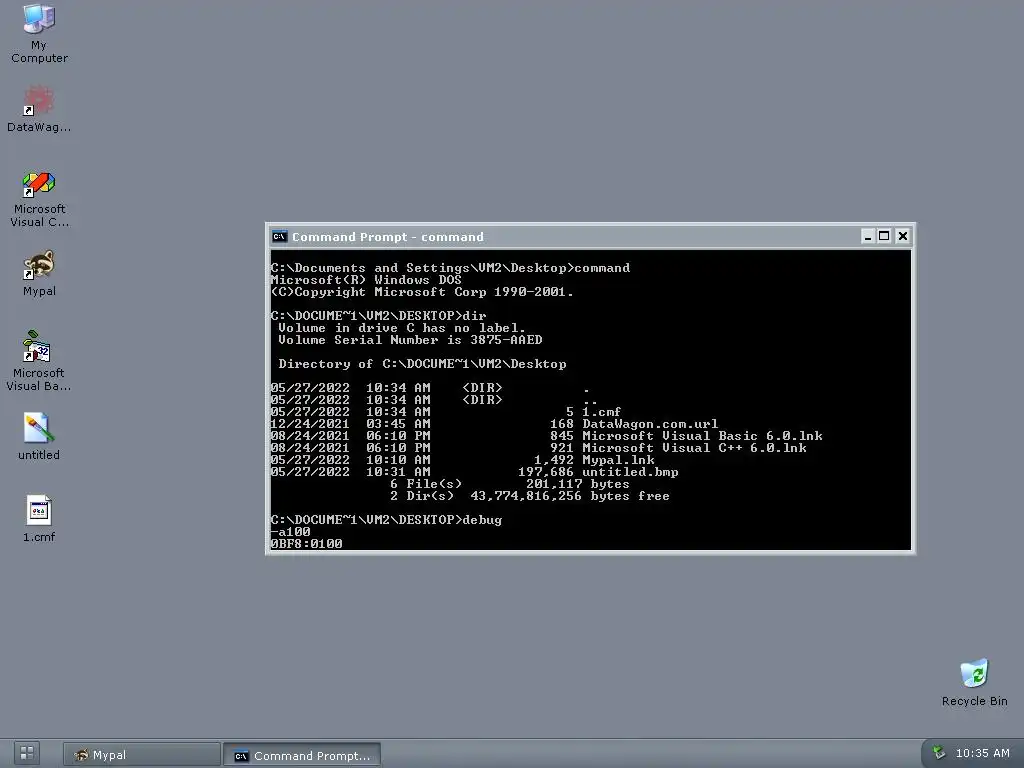Click the 10:35 AM clock in tray
Screen dimensions: 1024x768
click(982, 753)
